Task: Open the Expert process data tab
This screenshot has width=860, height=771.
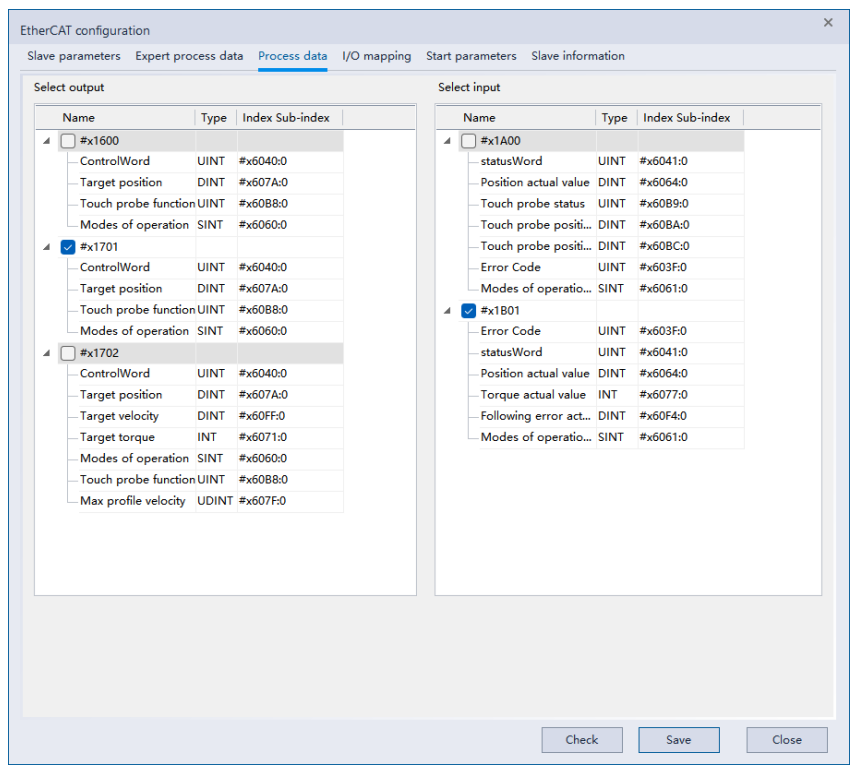Action: coord(189,56)
